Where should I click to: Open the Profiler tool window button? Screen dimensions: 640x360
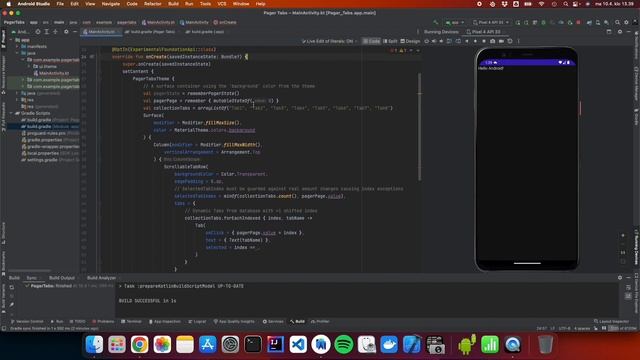(x=320, y=322)
